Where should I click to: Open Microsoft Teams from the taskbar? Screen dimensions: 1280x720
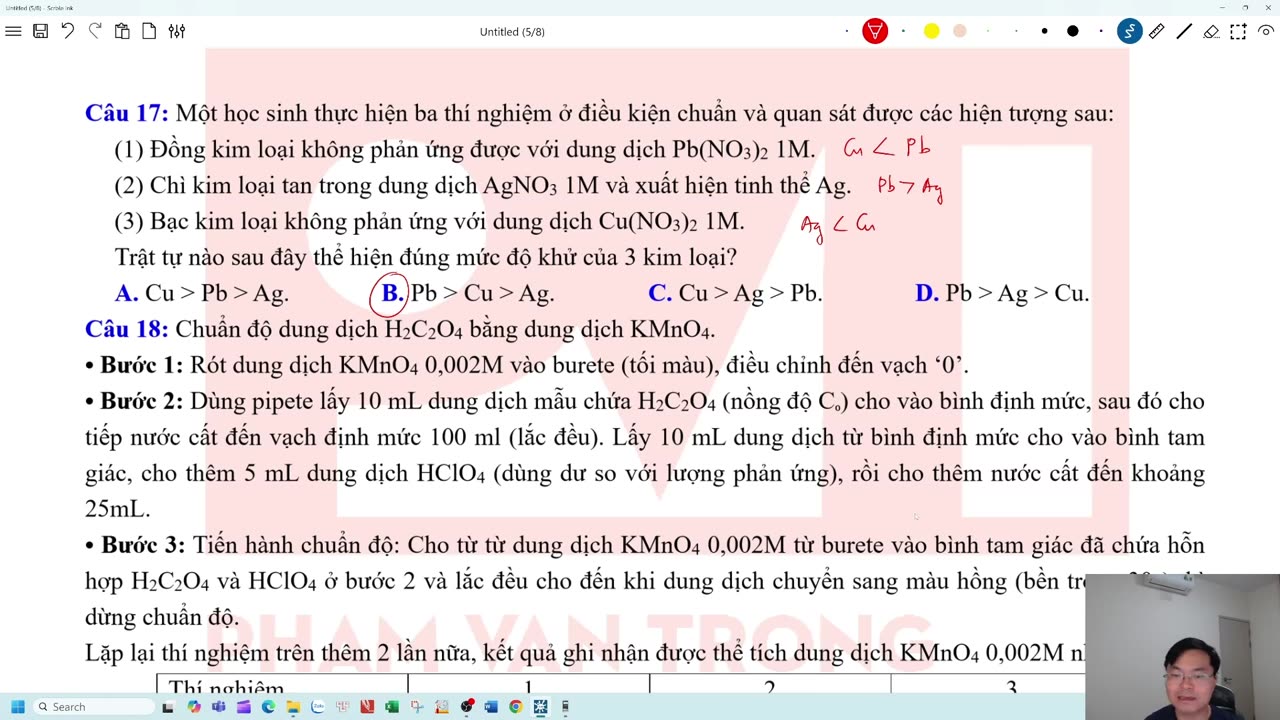[219, 707]
